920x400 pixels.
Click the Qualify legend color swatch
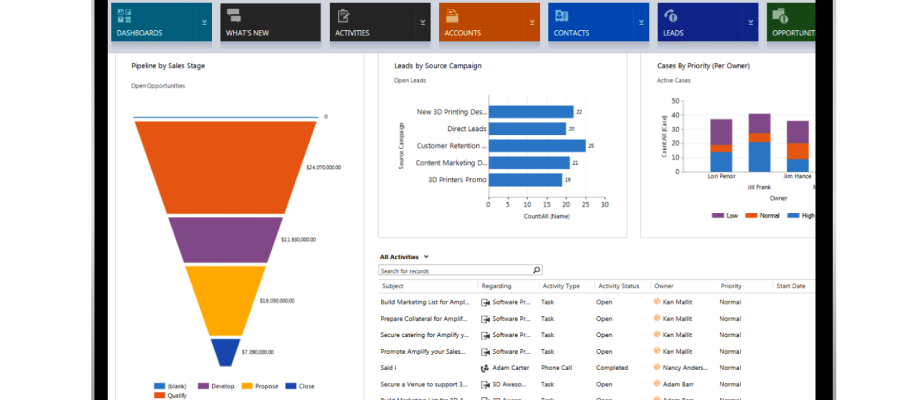tap(159, 396)
